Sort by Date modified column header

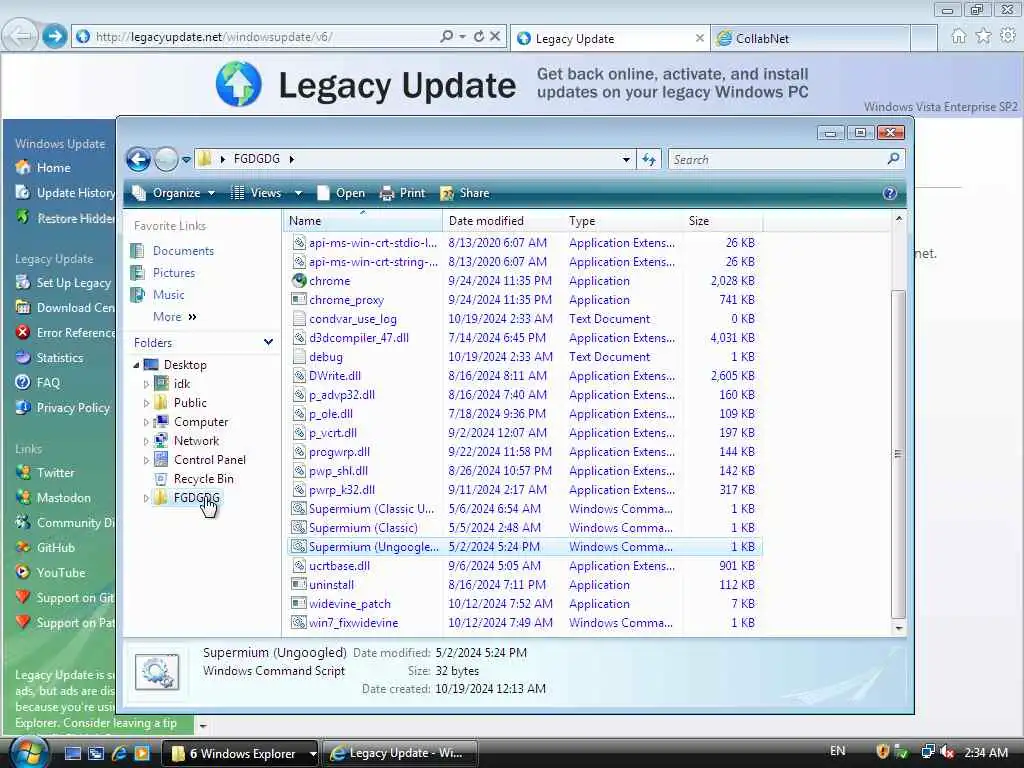[x=502, y=221]
